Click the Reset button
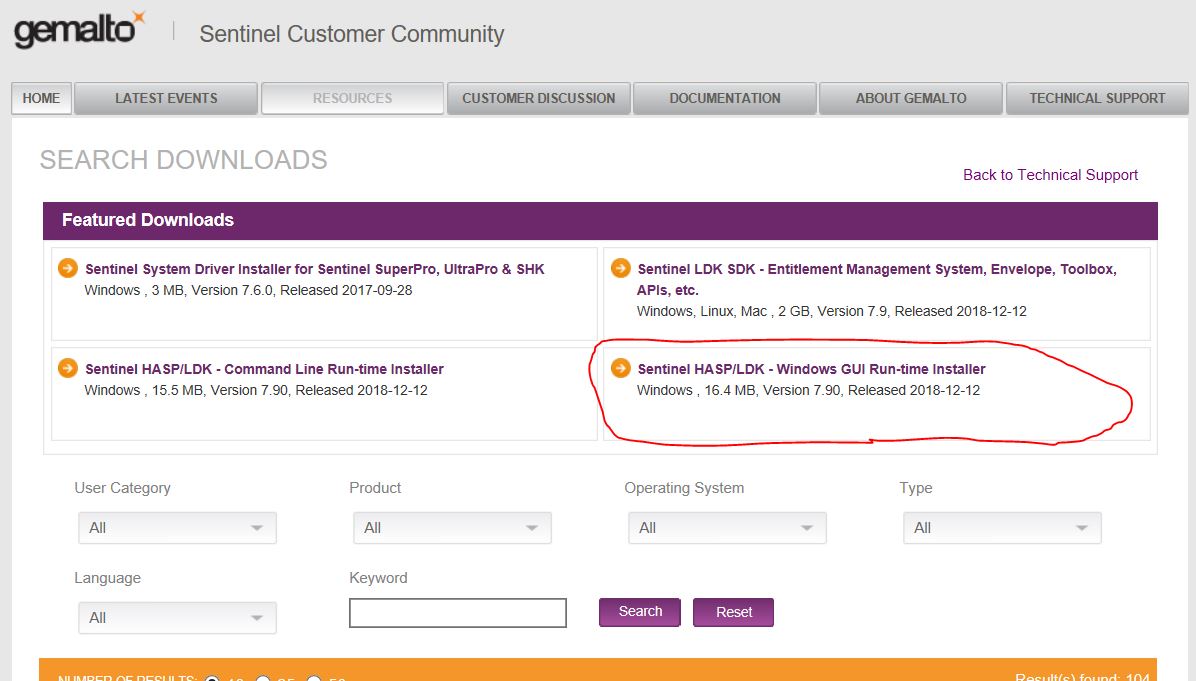Image resolution: width=1196 pixels, height=681 pixels. tap(734, 612)
